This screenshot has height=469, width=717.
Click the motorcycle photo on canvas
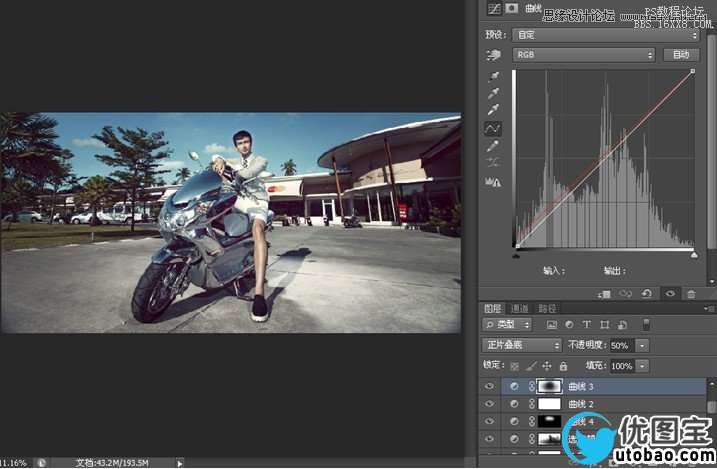tap(230, 223)
